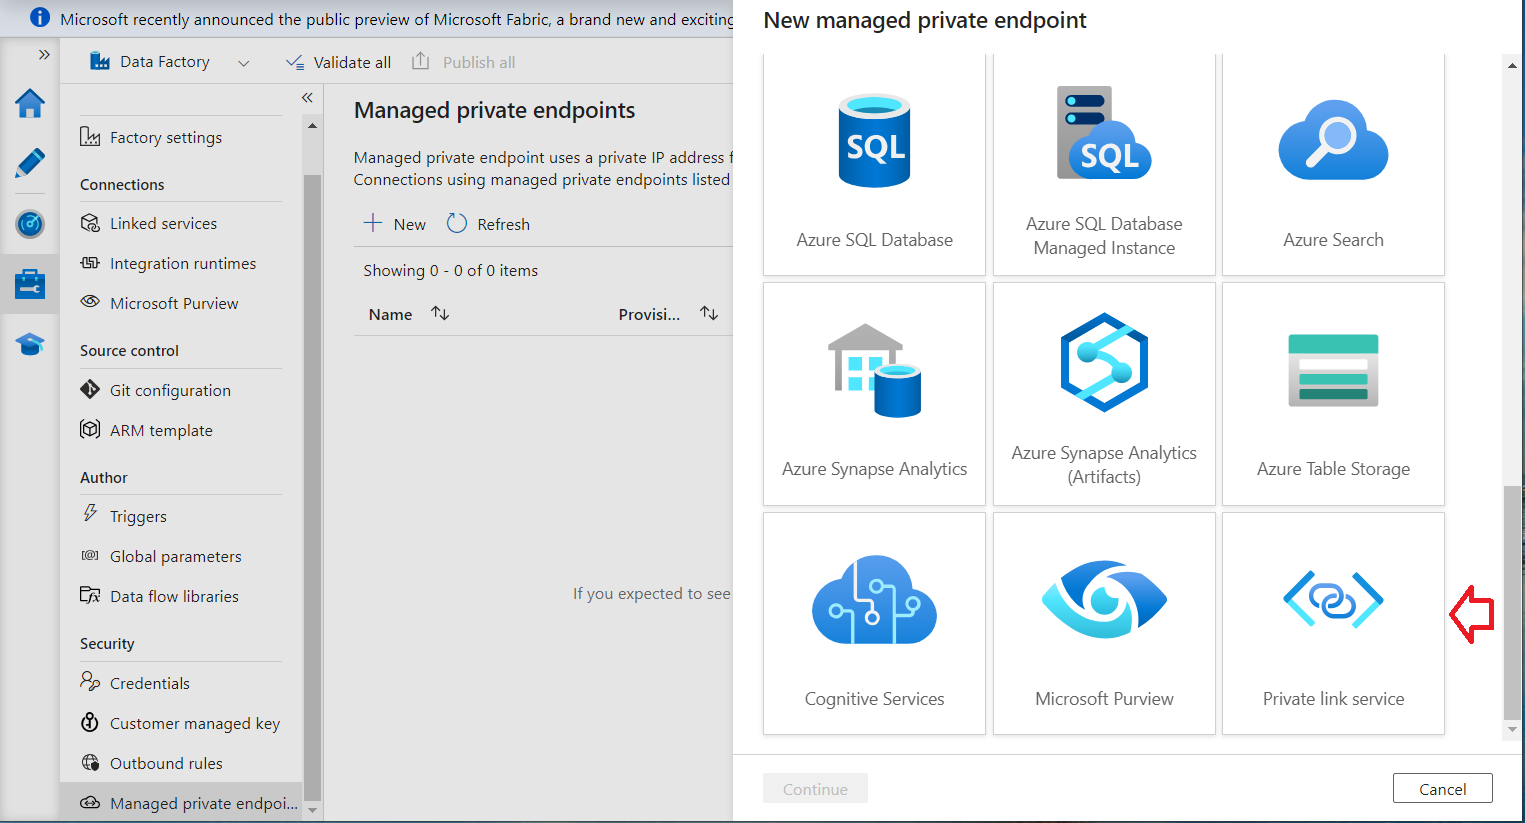This screenshot has height=823, width=1525.
Task: Open the Author pencil icon
Action: pyautogui.click(x=30, y=162)
